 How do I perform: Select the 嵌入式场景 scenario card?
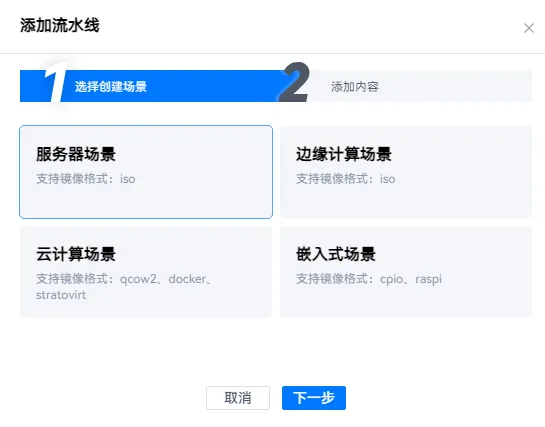pyautogui.click(x=406, y=272)
